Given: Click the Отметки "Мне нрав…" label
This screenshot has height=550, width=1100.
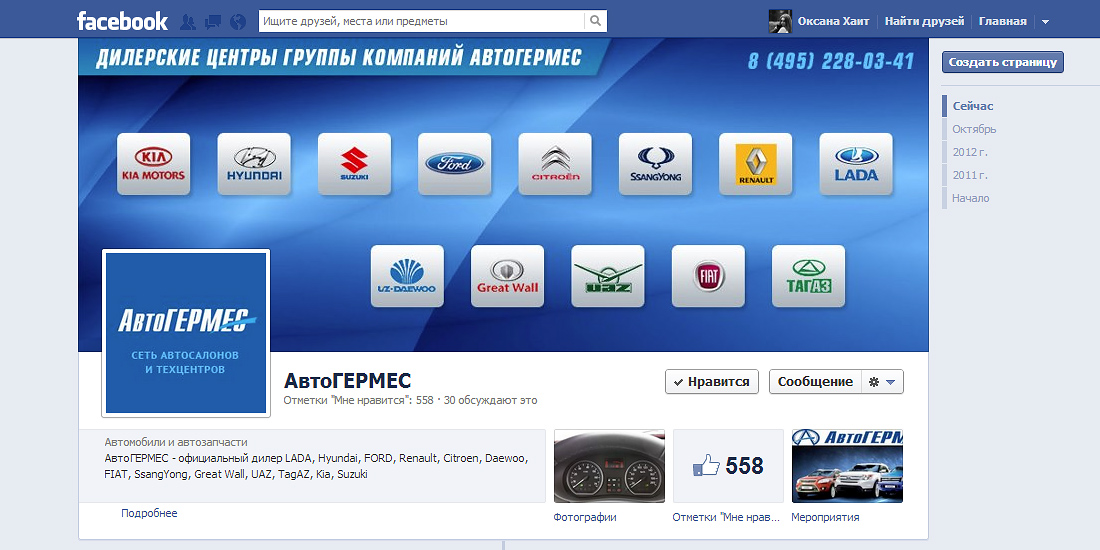Looking at the screenshot, I should [x=726, y=518].
